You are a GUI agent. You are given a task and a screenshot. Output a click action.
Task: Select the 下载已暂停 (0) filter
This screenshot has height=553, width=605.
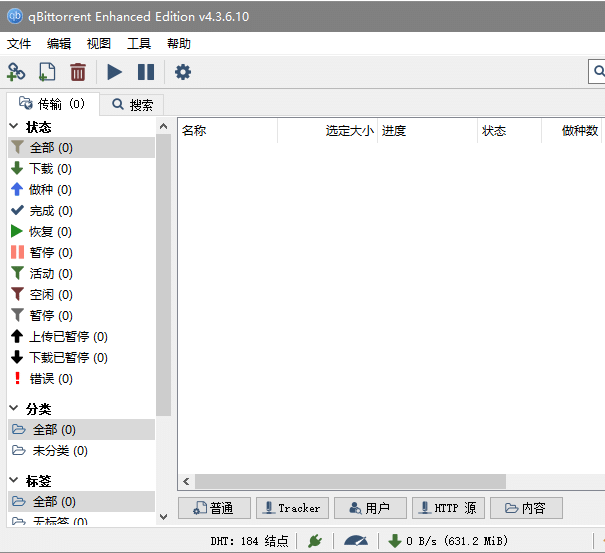pyautogui.click(x=81, y=357)
